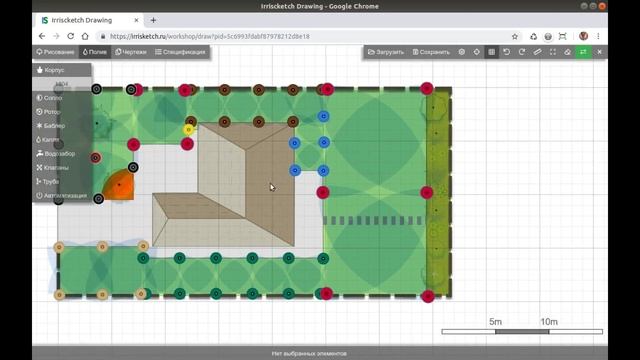Choose the Баблер bubbler tool
The image size is (640, 360).
click(x=62, y=126)
